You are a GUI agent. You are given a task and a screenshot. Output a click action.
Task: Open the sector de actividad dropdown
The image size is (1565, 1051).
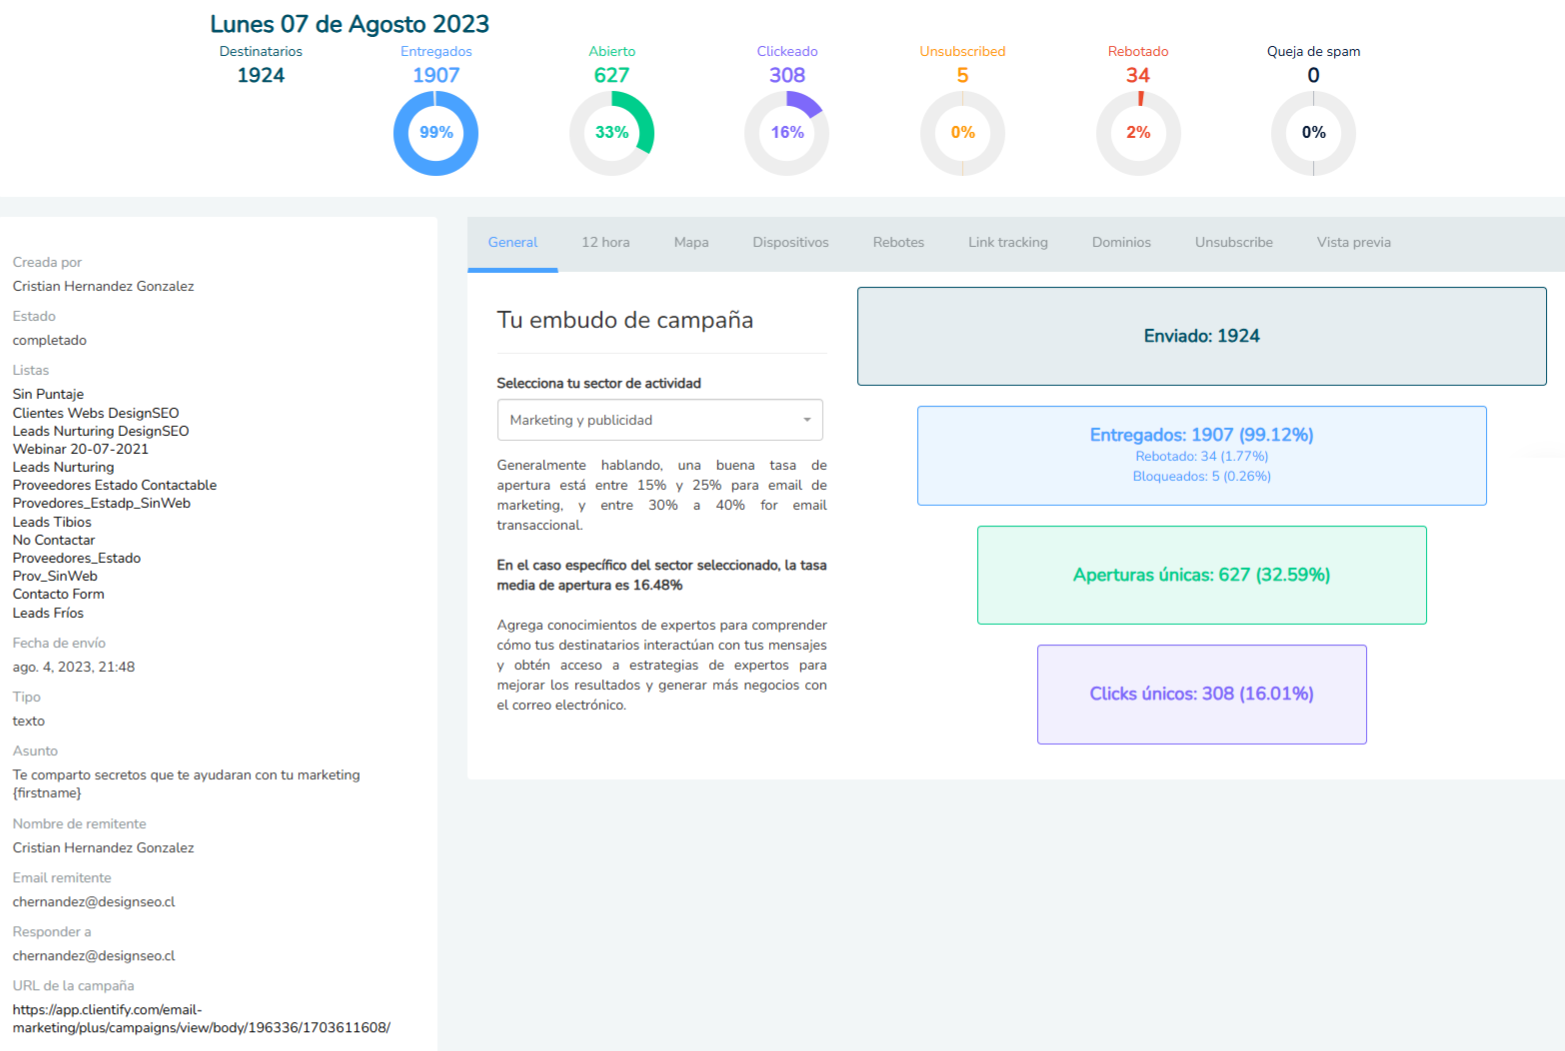pyautogui.click(x=660, y=420)
